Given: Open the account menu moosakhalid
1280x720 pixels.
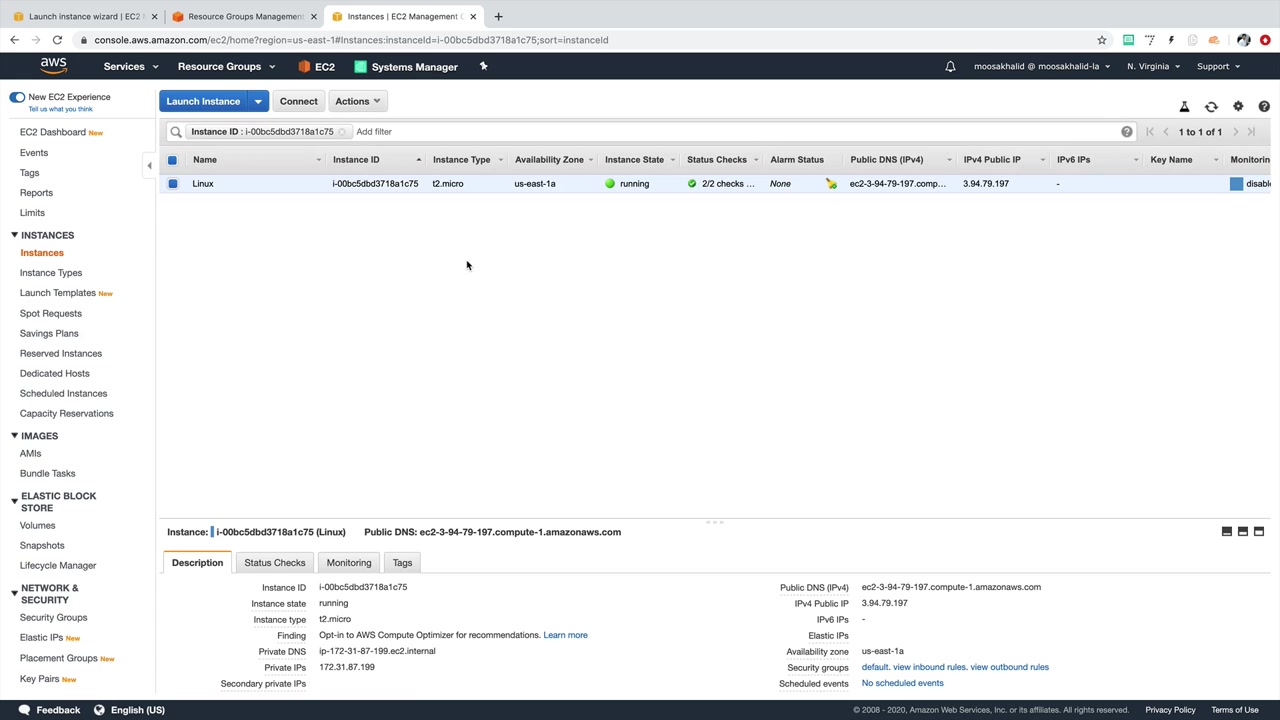Looking at the screenshot, I should 1042,67.
